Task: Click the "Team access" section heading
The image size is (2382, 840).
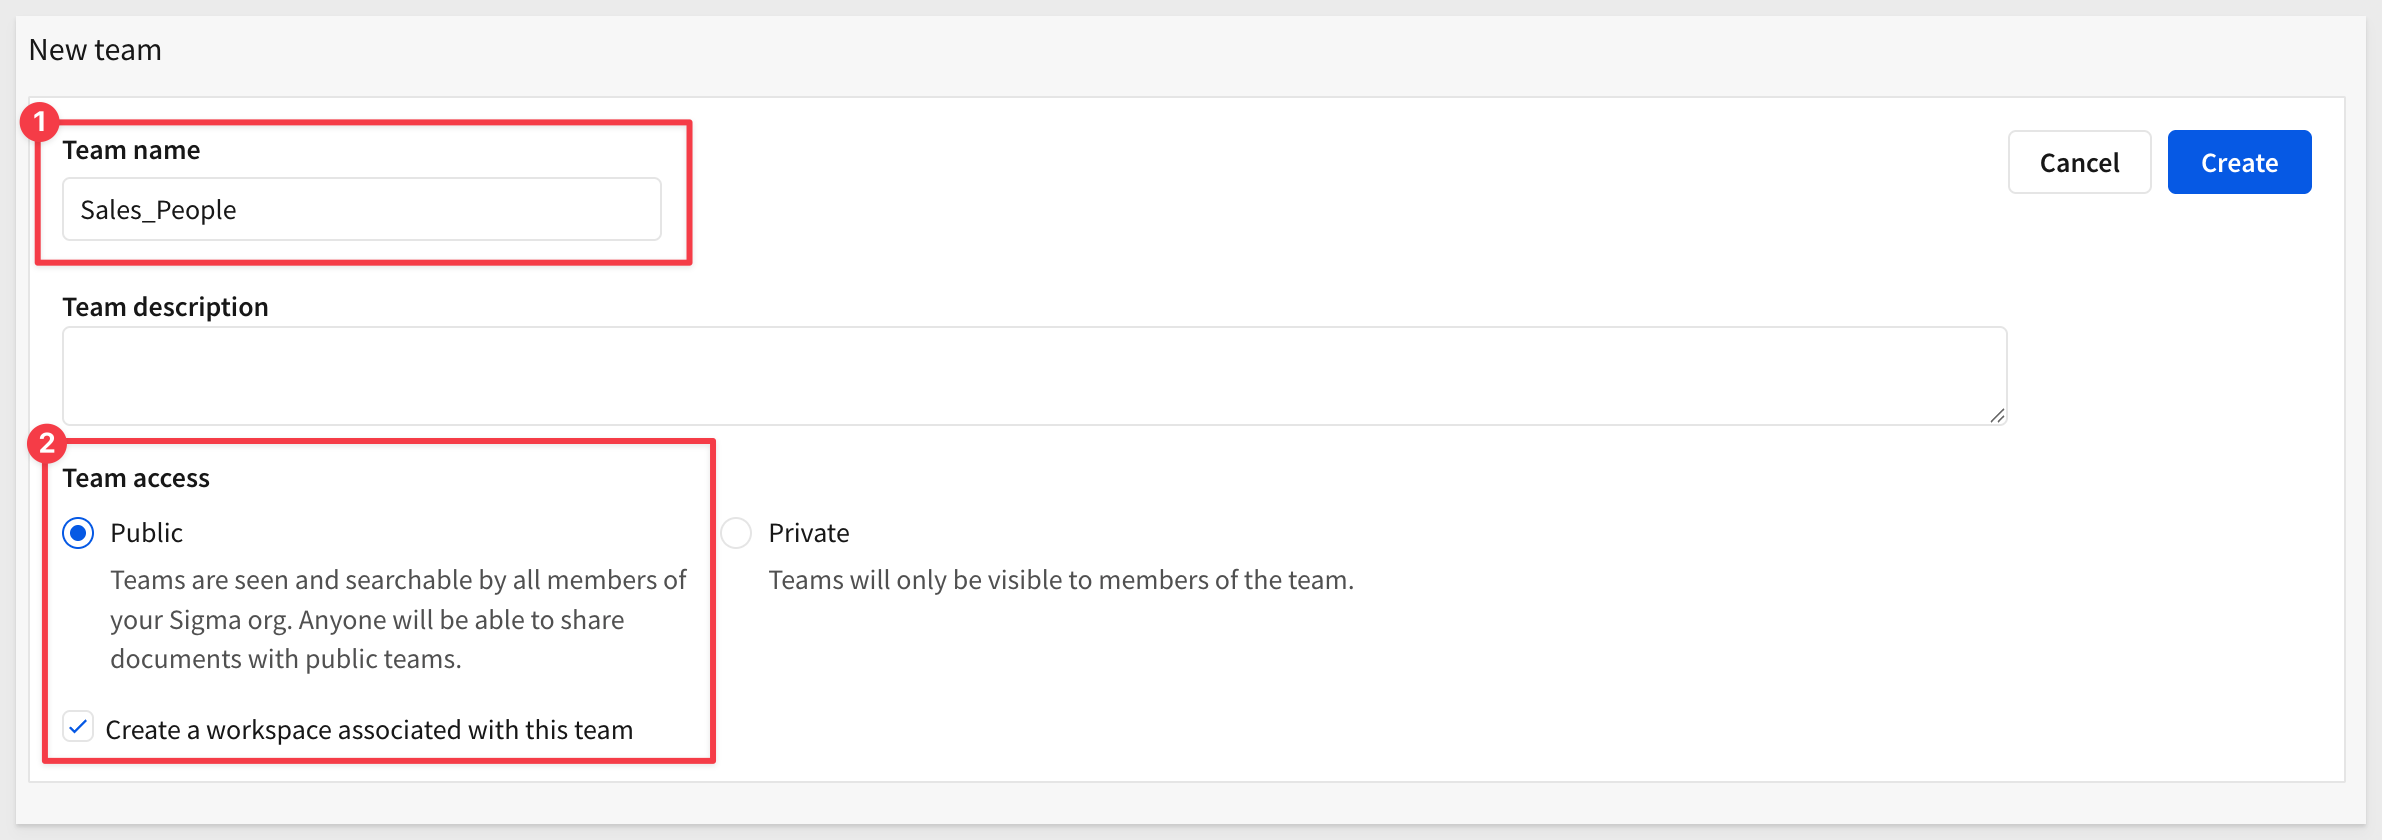Action: coord(136,478)
